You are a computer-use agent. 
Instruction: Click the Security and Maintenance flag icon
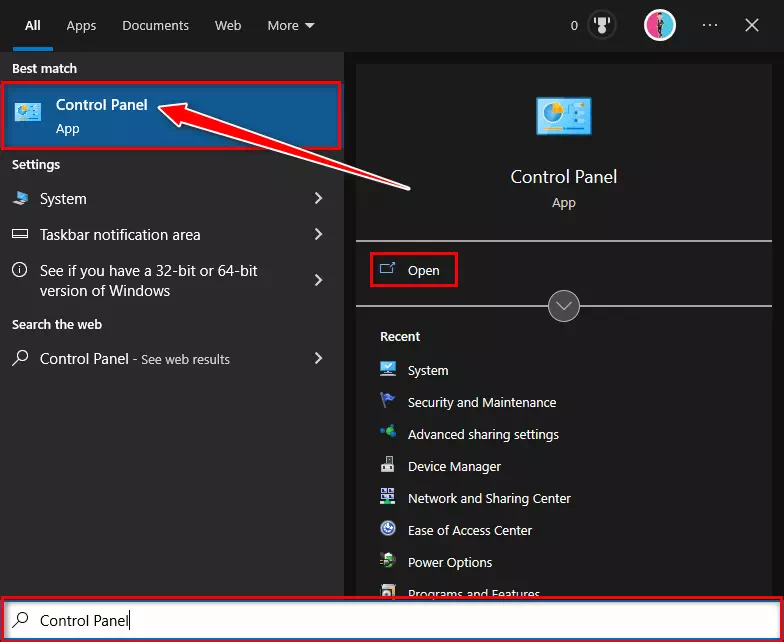point(388,400)
